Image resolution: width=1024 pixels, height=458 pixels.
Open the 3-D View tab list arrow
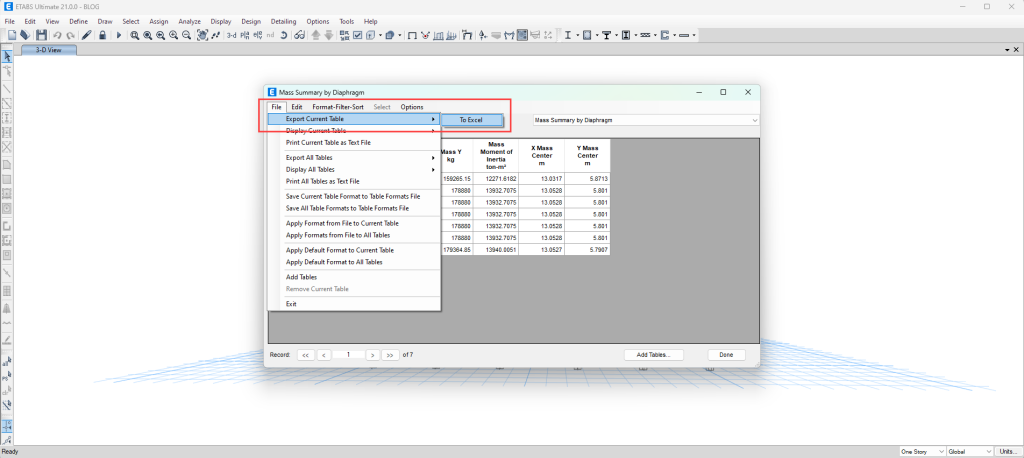[x=1008, y=50]
